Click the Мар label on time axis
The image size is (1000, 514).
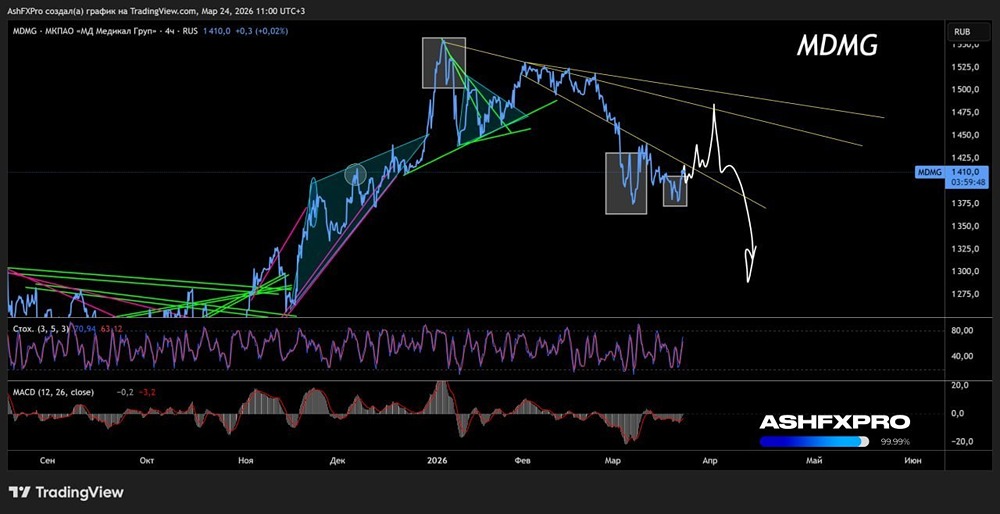(612, 460)
